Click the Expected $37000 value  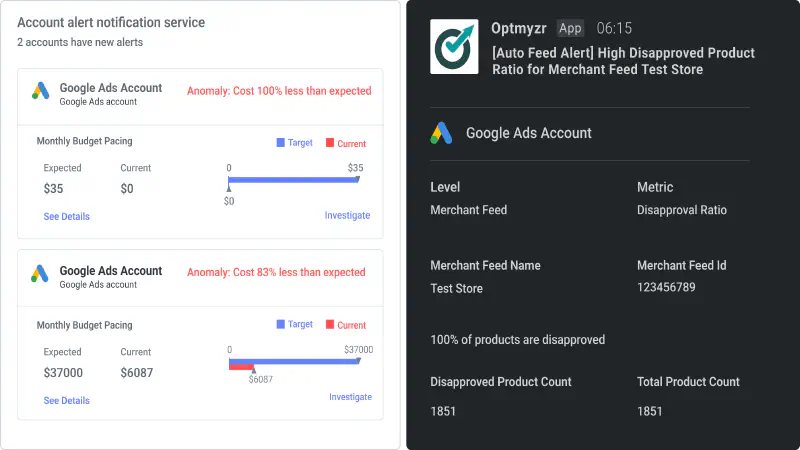[63, 373]
